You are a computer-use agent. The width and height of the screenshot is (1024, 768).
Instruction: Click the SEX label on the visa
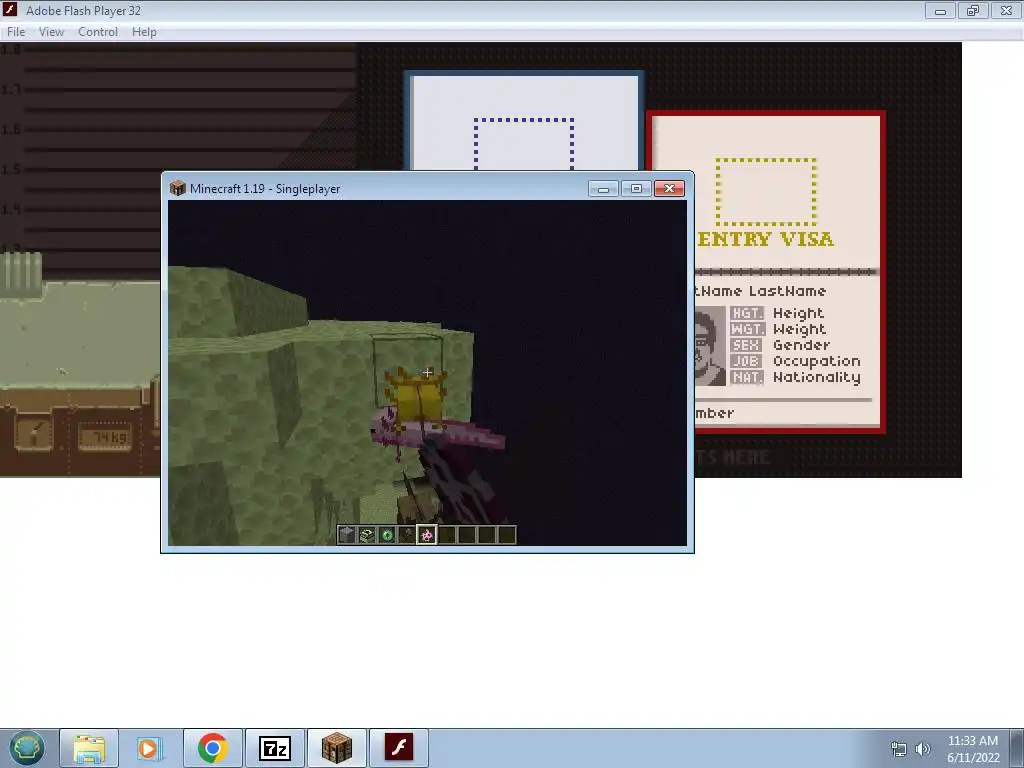click(x=746, y=345)
